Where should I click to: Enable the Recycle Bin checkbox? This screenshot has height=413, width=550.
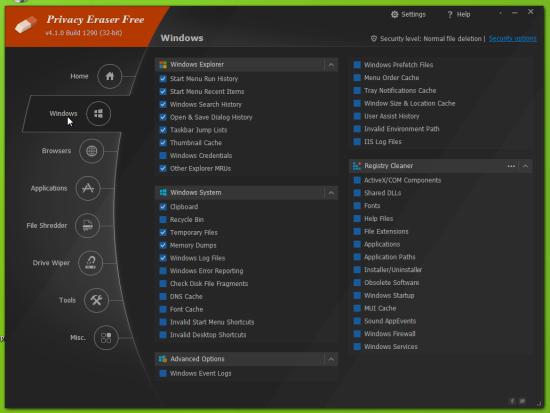click(163, 220)
